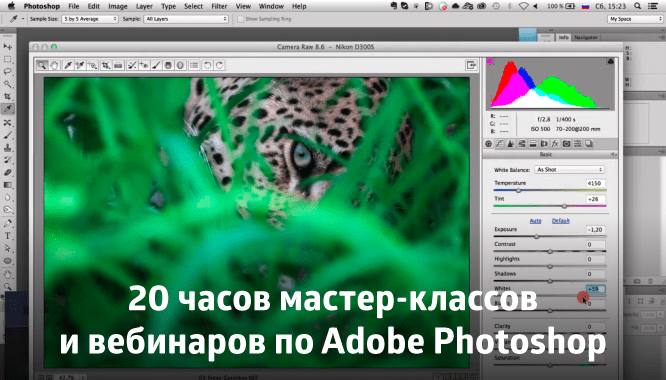This screenshot has height=380, width=666.
Task: Select the Rectangular Marquee tool
Action: pyautogui.click(x=8, y=59)
